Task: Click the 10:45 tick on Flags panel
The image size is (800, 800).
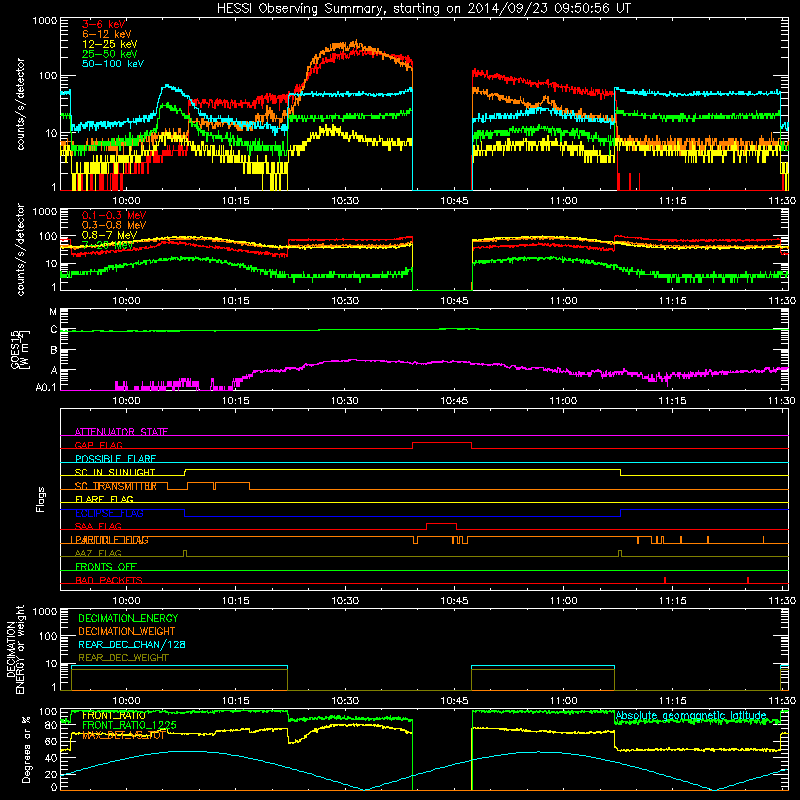Action: tap(454, 601)
